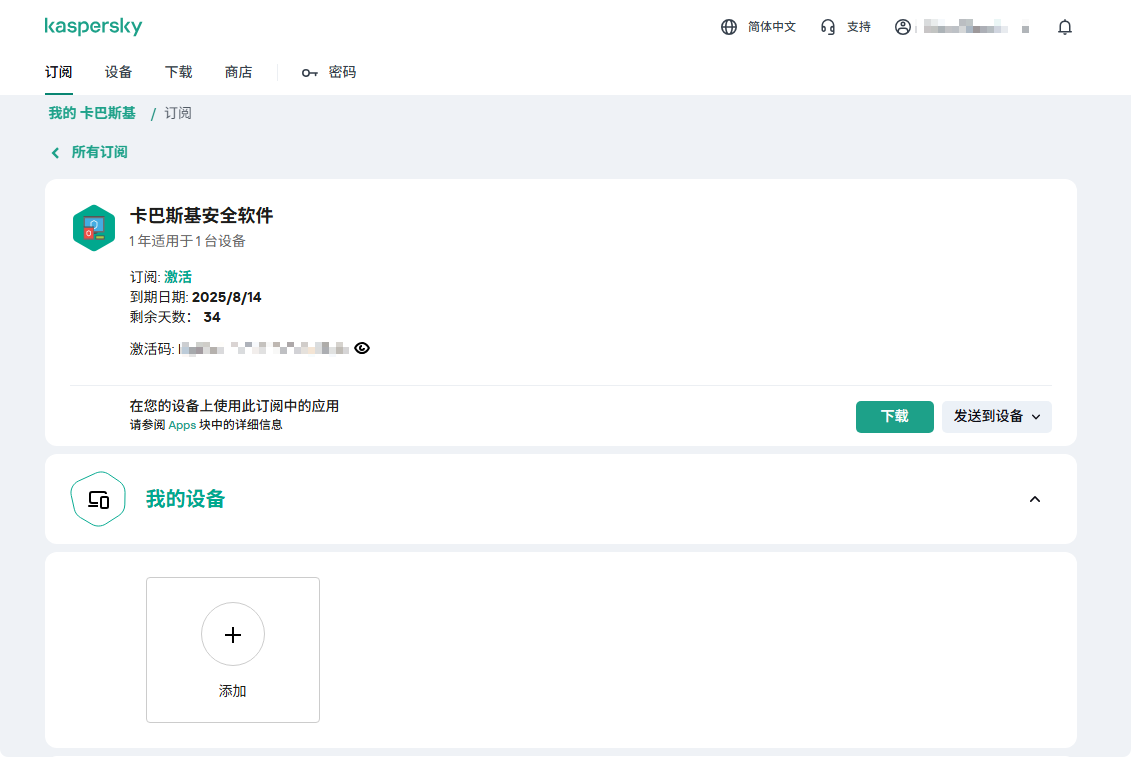Open the 设备 tab
The width and height of the screenshot is (1131, 757).
[x=118, y=72]
